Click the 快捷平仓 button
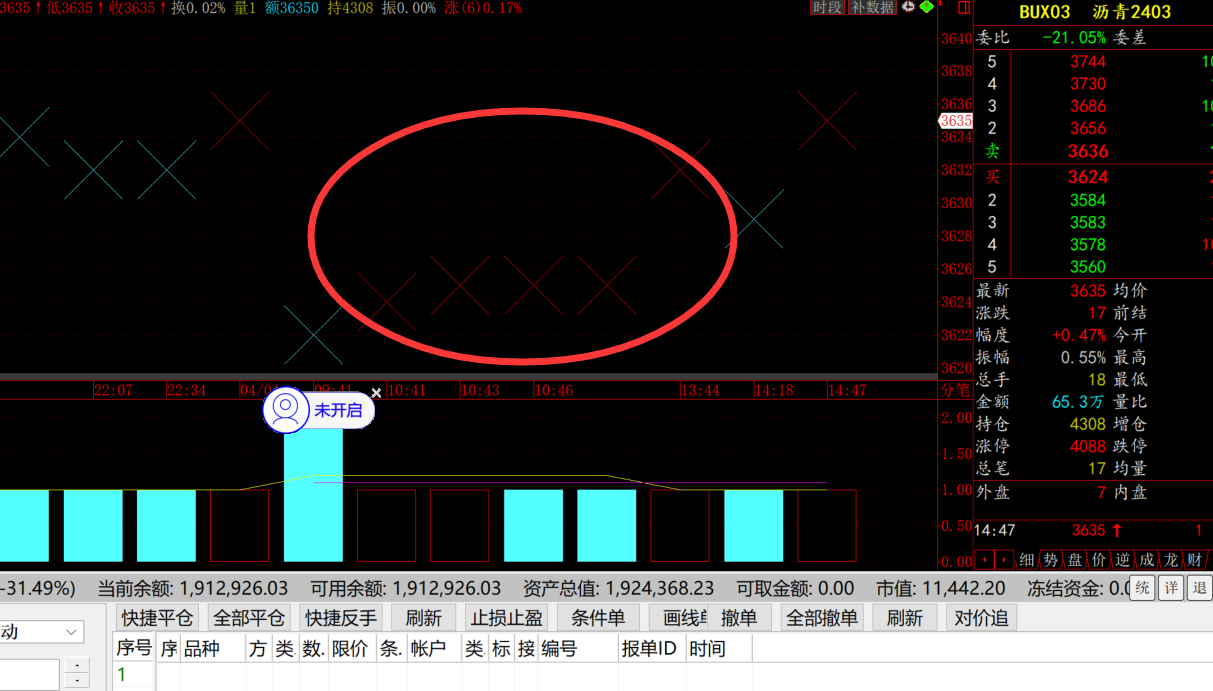The height and width of the screenshot is (691, 1213). point(157,618)
